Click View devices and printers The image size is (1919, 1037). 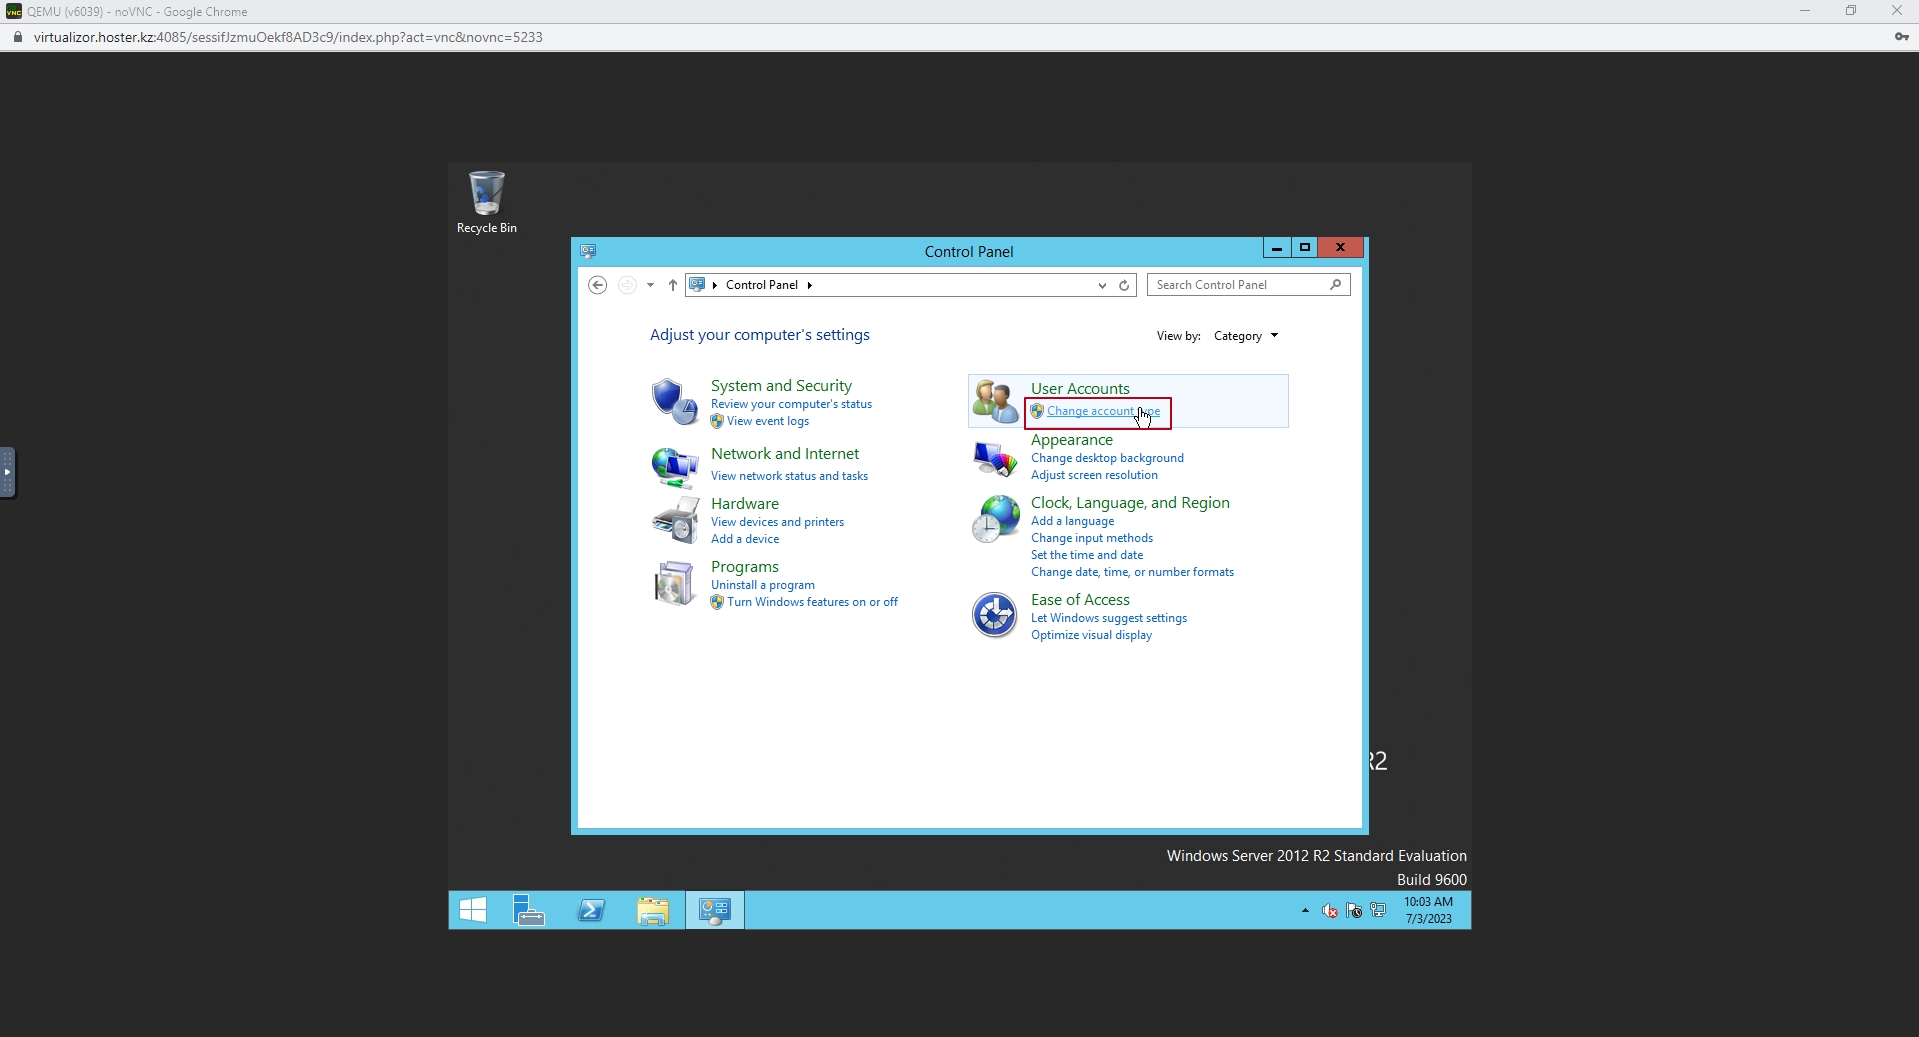(777, 522)
